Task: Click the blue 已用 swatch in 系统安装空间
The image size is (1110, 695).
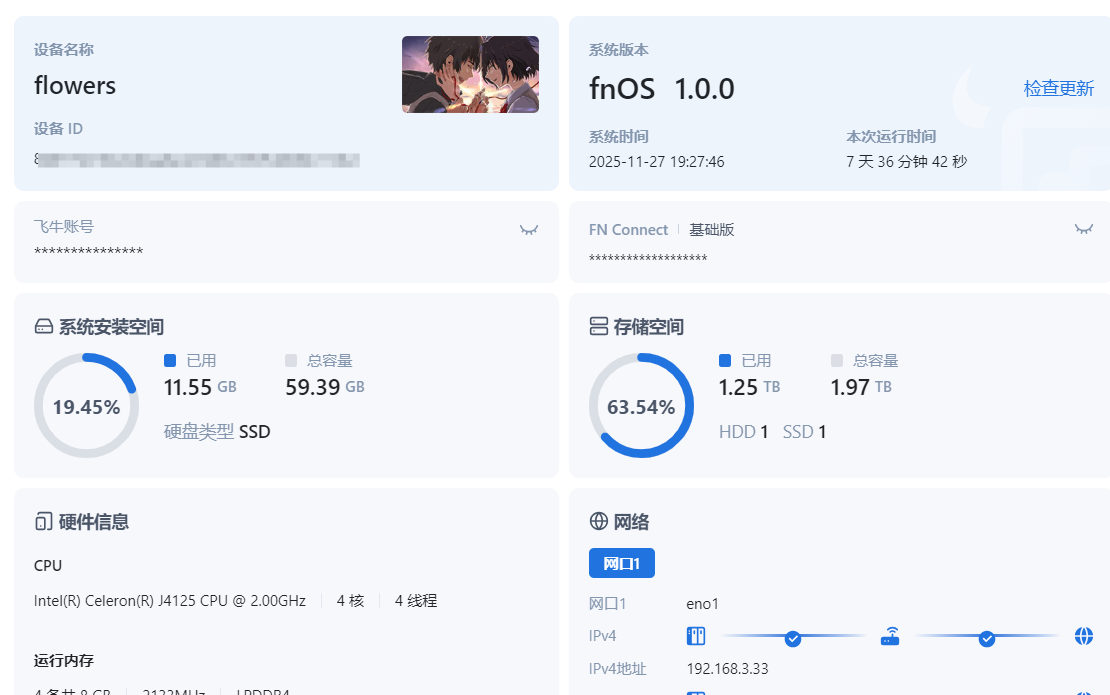Action: pos(170,361)
